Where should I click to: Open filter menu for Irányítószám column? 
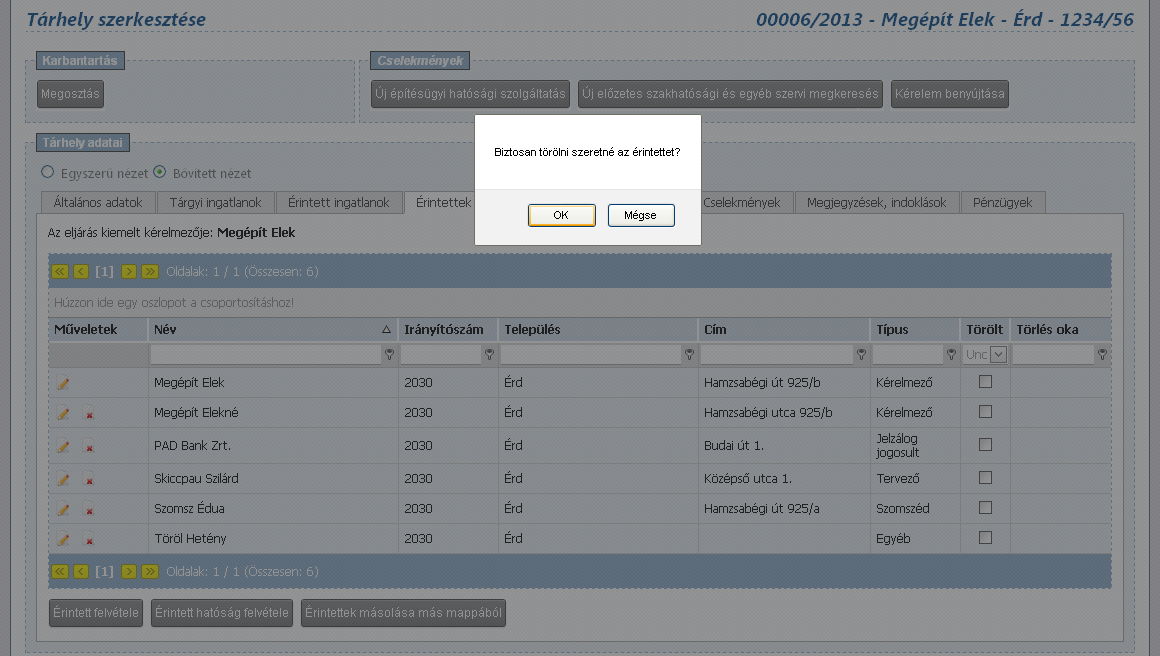tap(489, 355)
